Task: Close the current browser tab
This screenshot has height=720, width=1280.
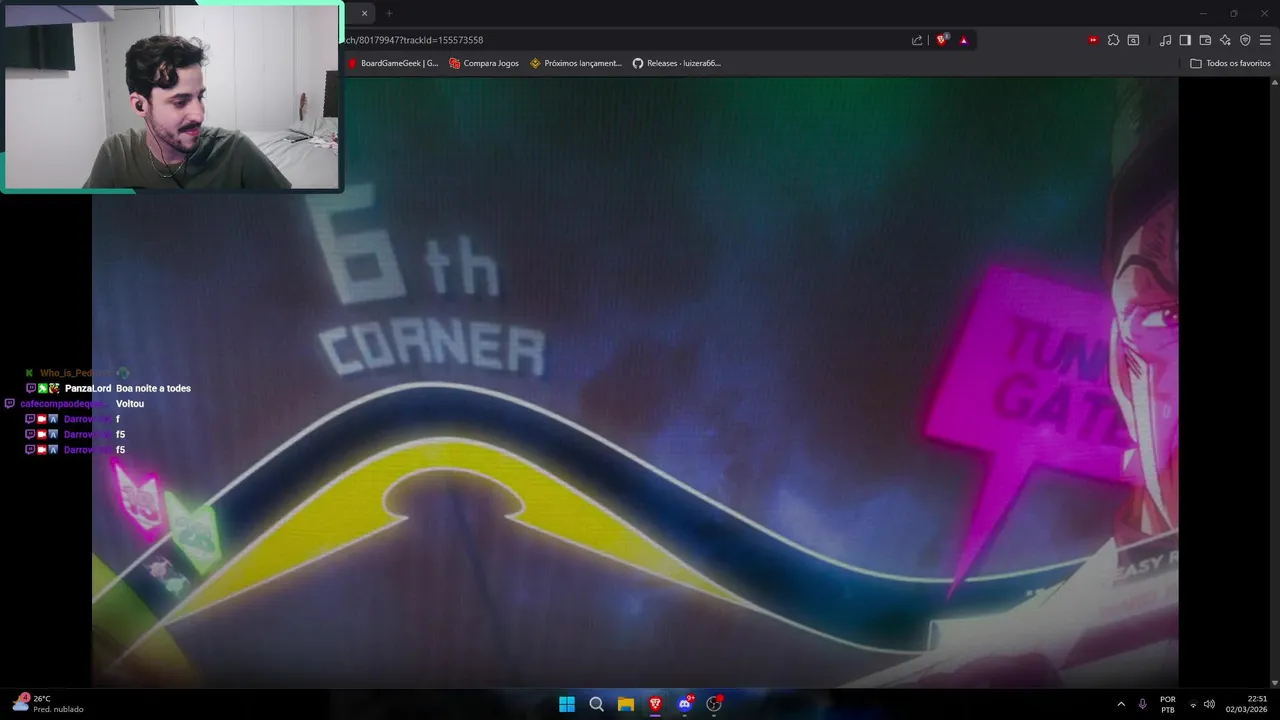Action: coord(364,13)
